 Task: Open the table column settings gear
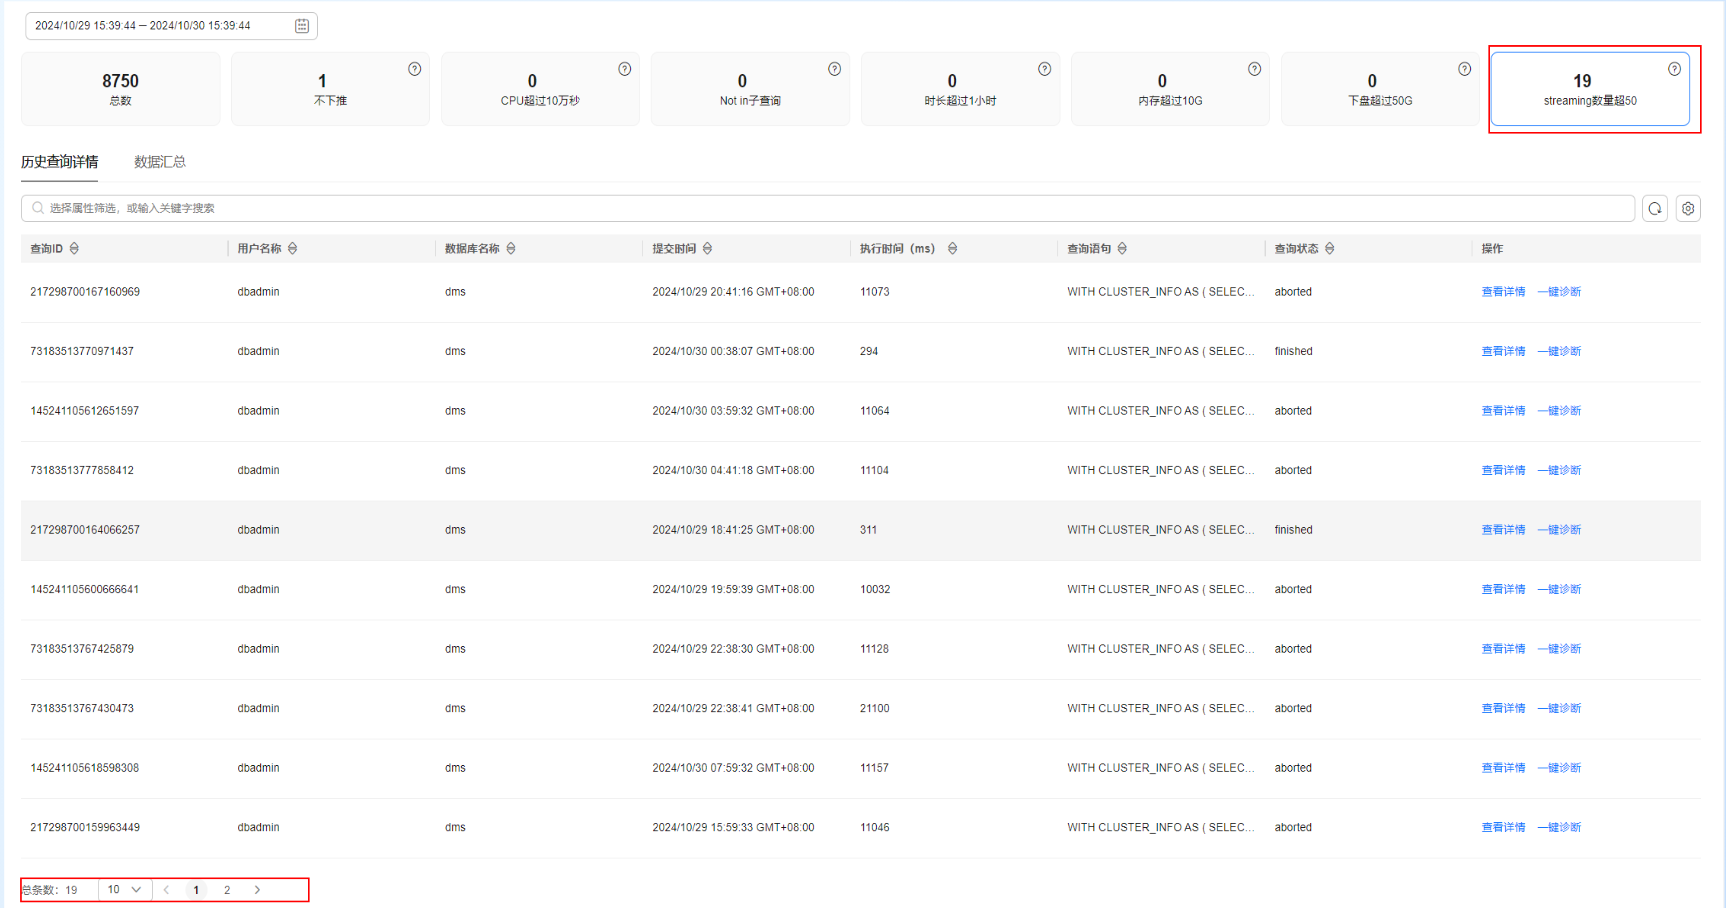click(1688, 209)
